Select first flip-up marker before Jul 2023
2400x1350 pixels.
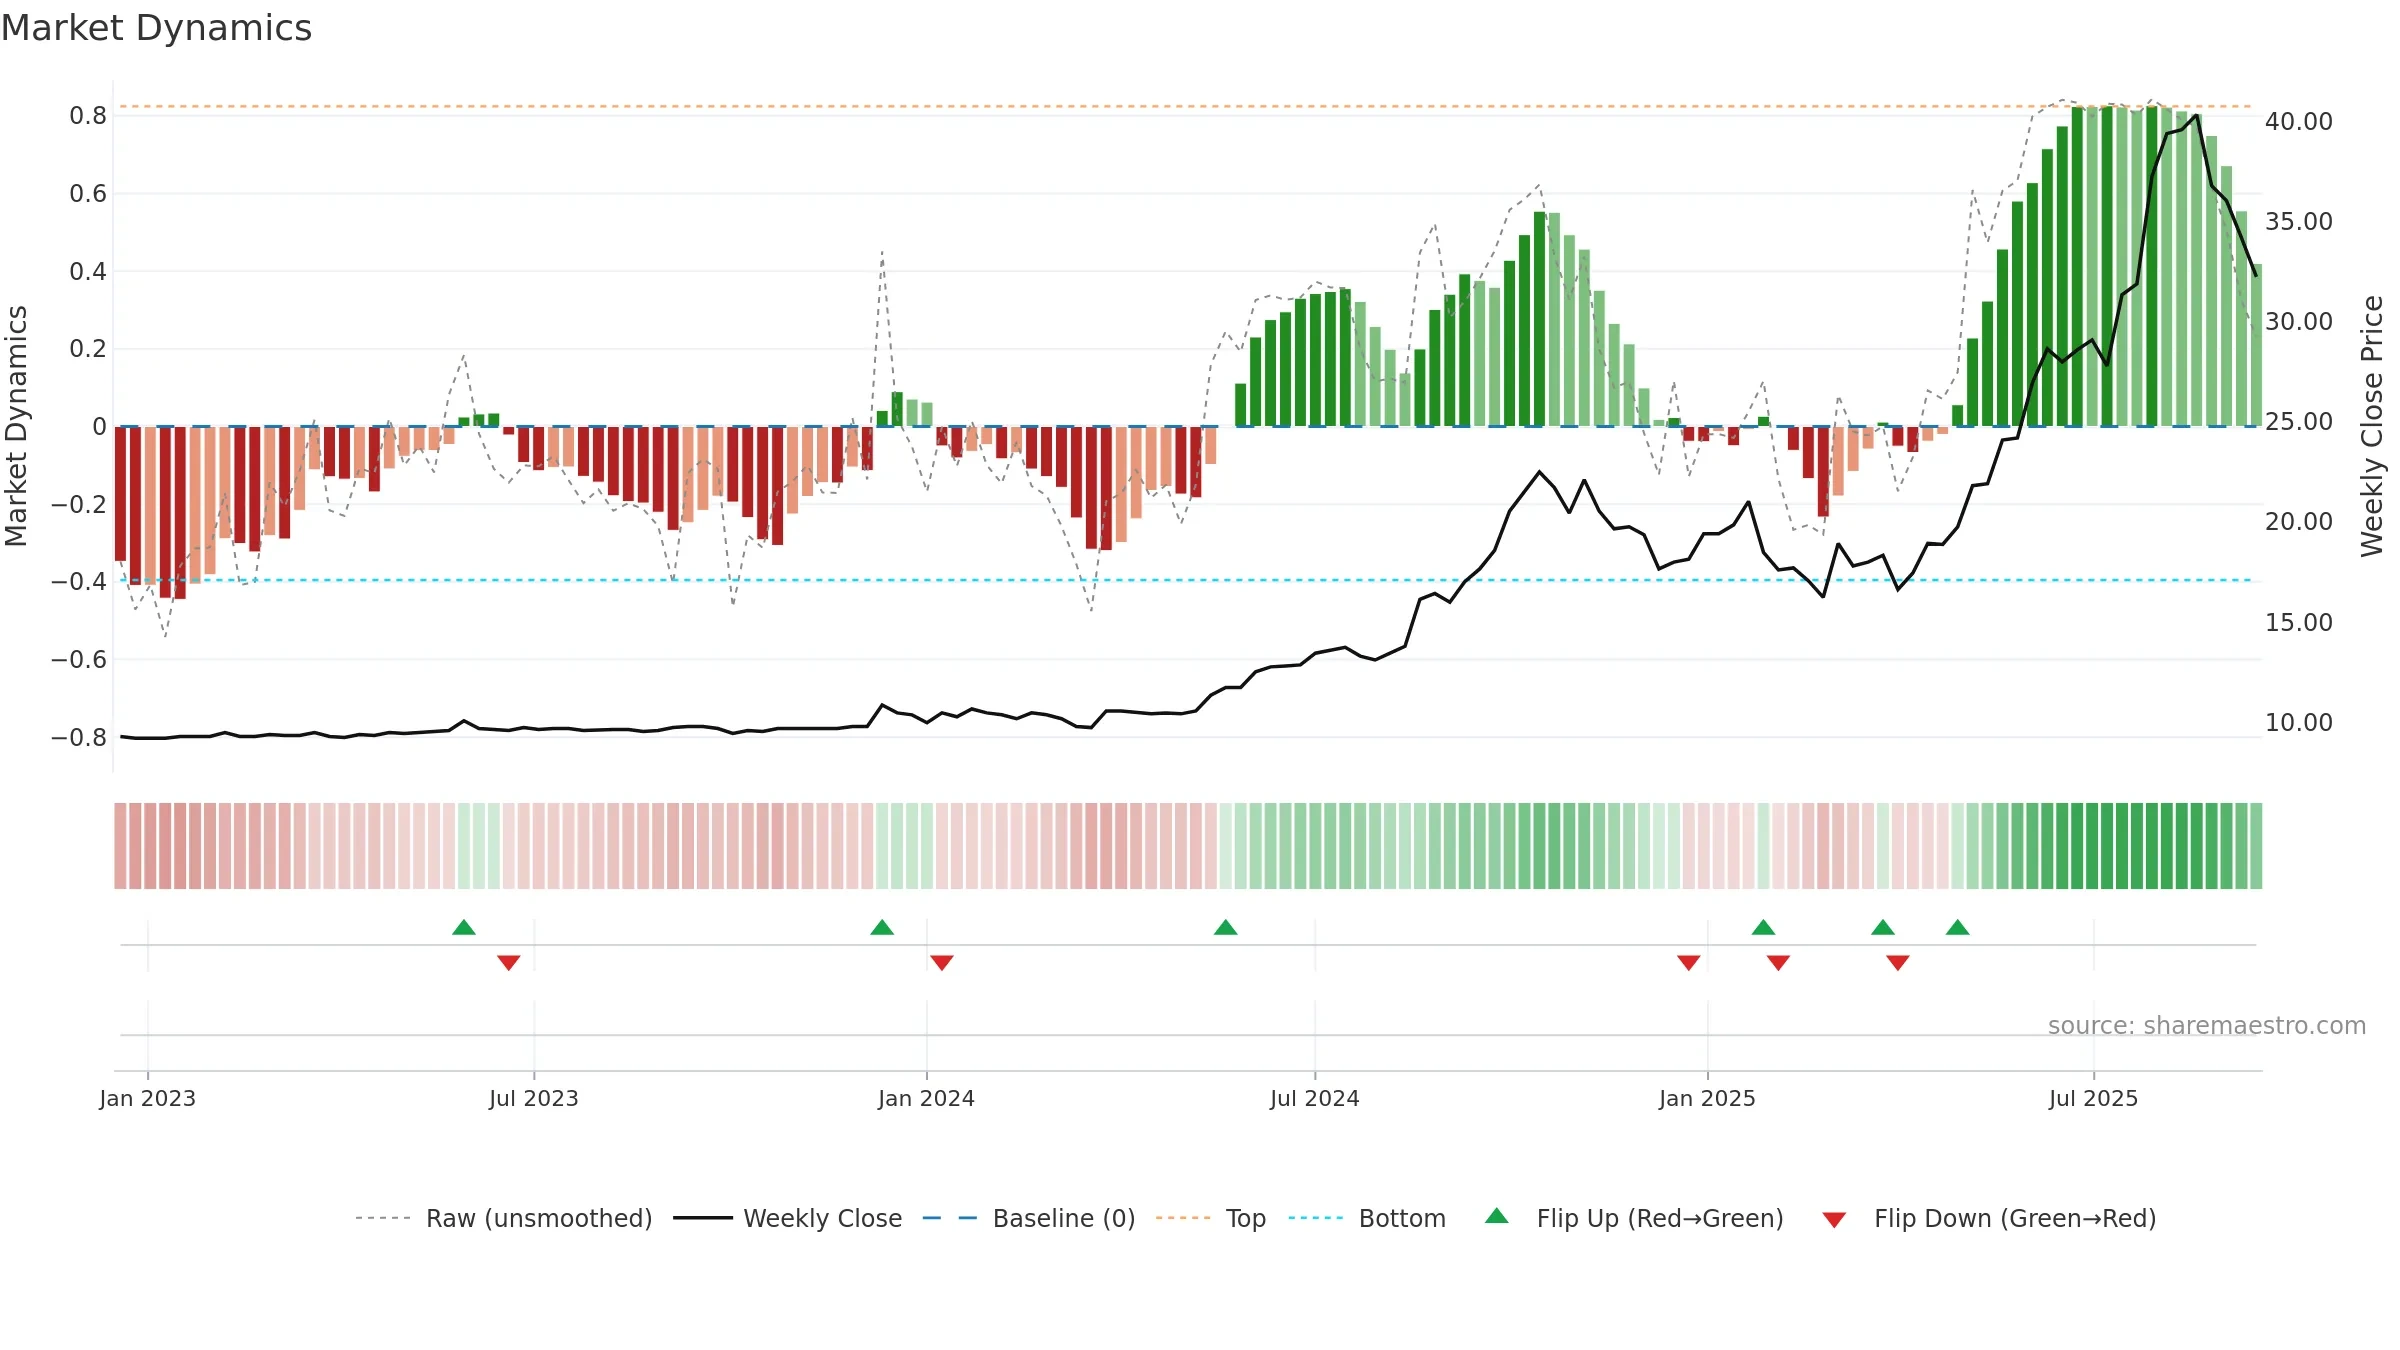[464, 927]
